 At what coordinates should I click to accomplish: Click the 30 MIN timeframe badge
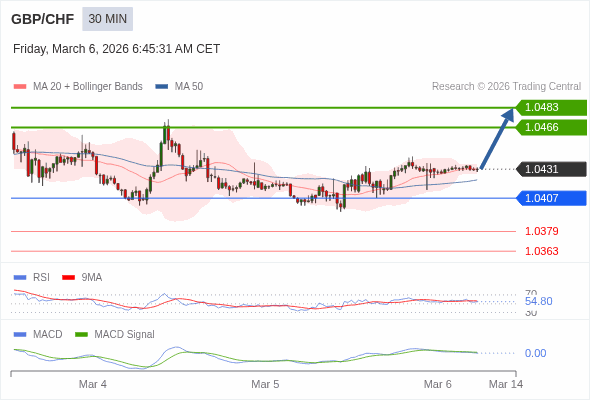pyautogui.click(x=108, y=19)
